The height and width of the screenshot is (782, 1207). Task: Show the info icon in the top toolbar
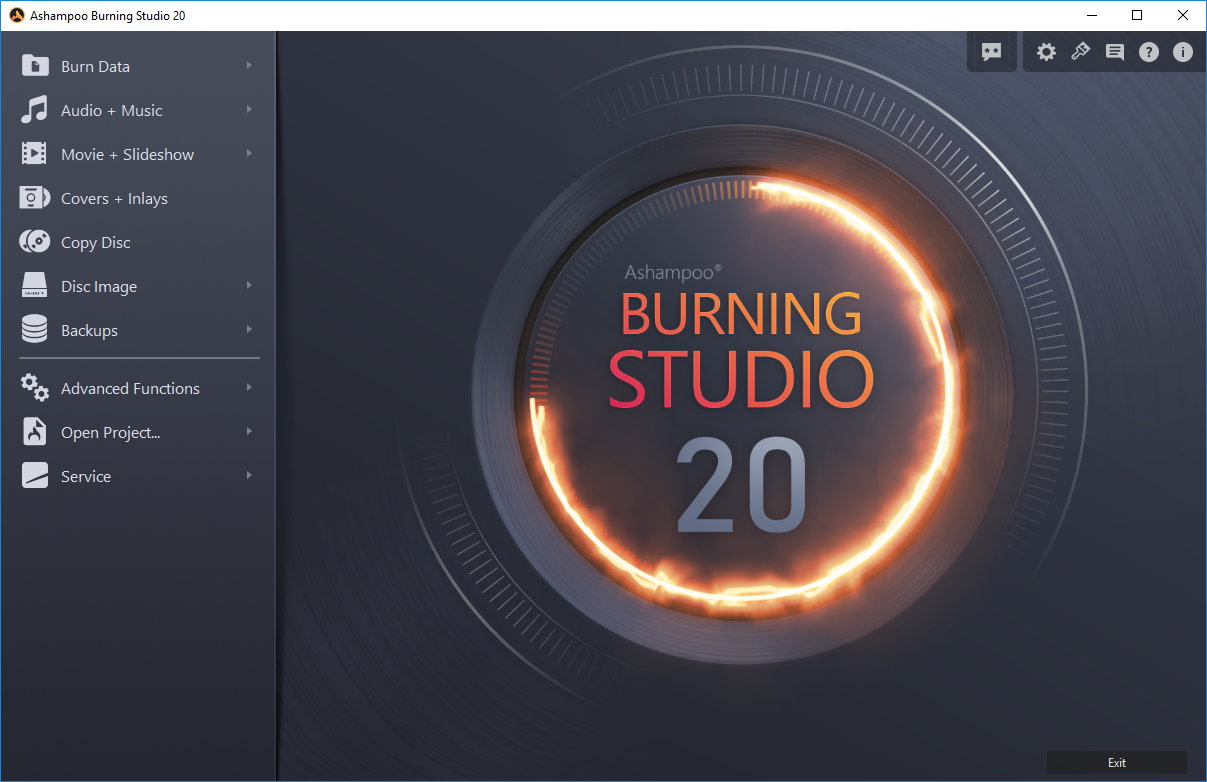(1183, 52)
